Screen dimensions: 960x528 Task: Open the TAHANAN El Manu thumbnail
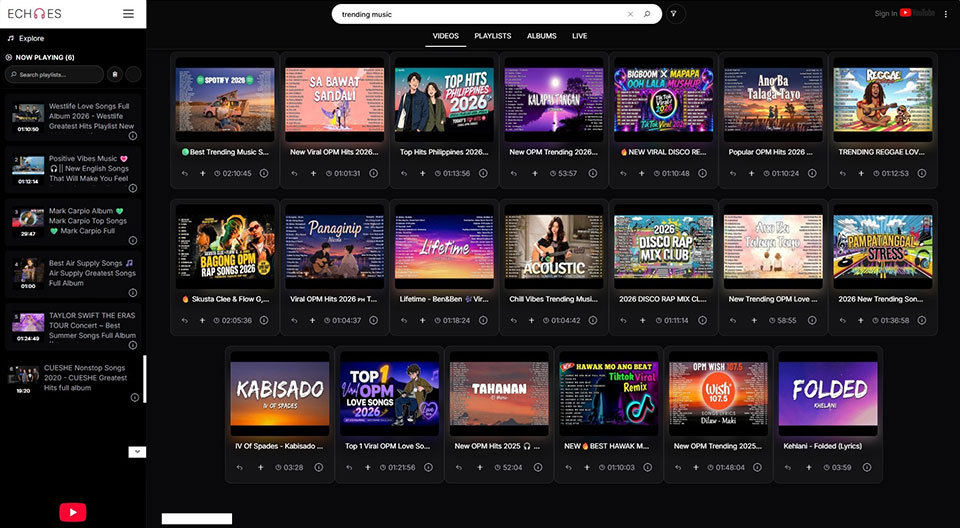[x=499, y=394]
